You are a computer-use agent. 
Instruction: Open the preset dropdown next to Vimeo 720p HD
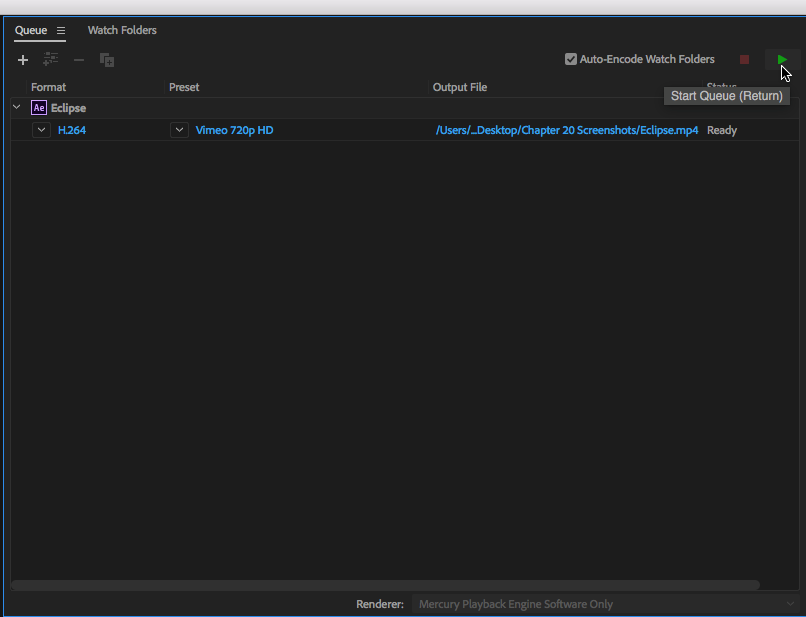click(x=179, y=130)
